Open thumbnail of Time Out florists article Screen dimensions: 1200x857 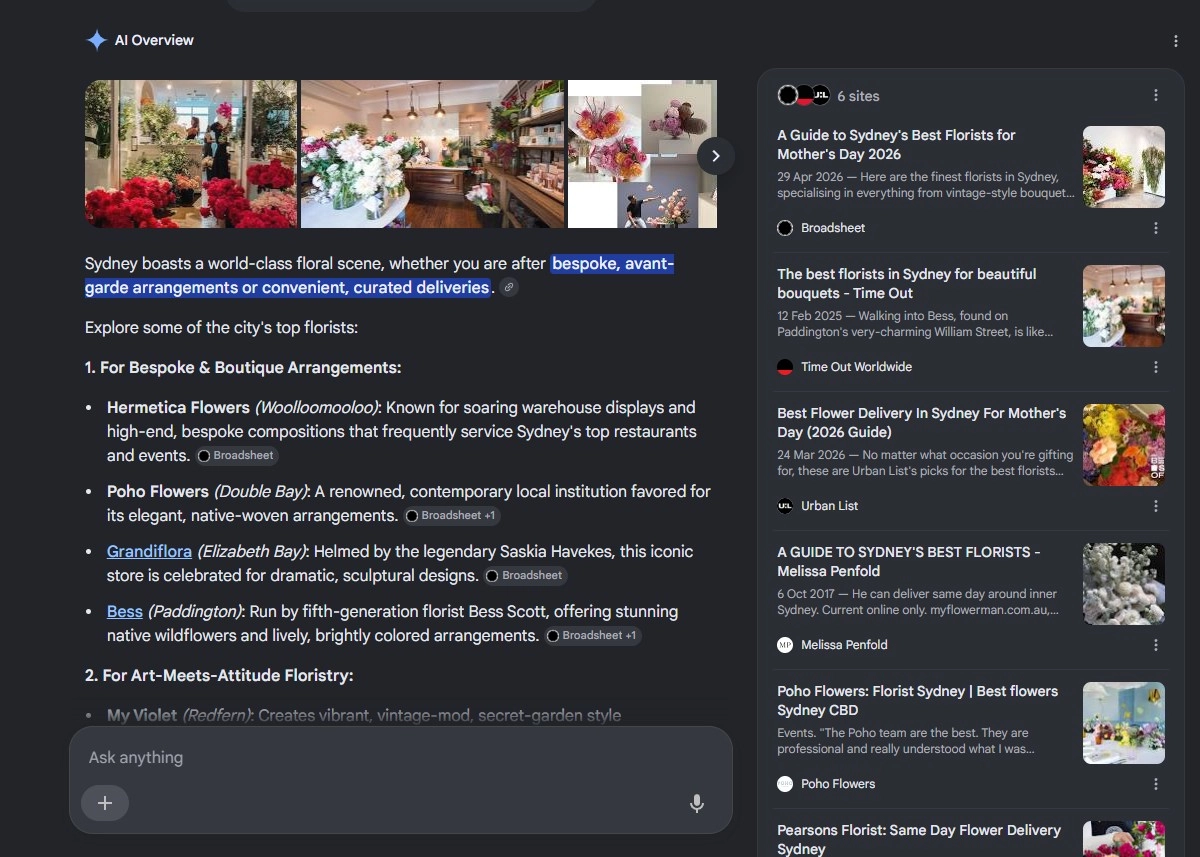(x=1124, y=306)
